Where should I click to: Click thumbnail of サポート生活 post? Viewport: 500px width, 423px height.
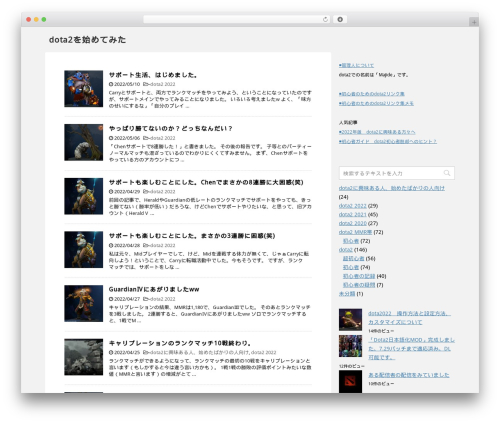(84, 89)
